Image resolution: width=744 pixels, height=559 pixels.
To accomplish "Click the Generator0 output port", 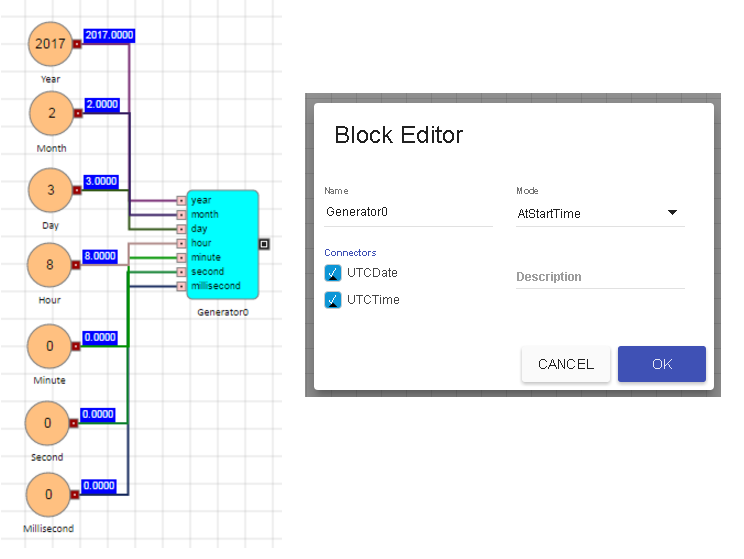I will pos(264,243).
